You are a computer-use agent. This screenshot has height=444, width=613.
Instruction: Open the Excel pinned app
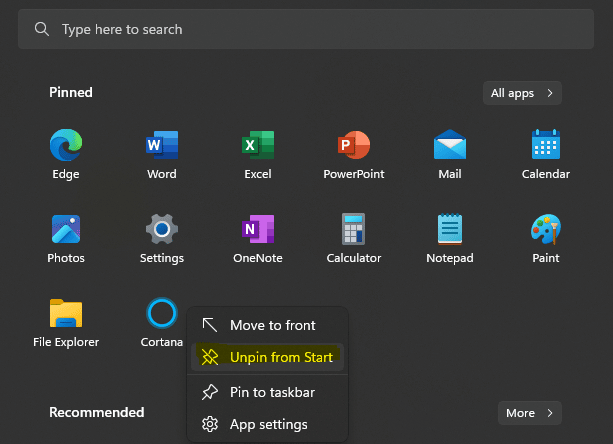click(x=258, y=154)
